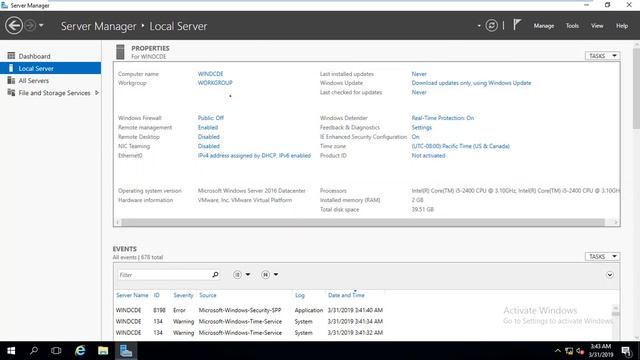Click the network tray icon
Screen dimensions: 640x360
coord(569,351)
